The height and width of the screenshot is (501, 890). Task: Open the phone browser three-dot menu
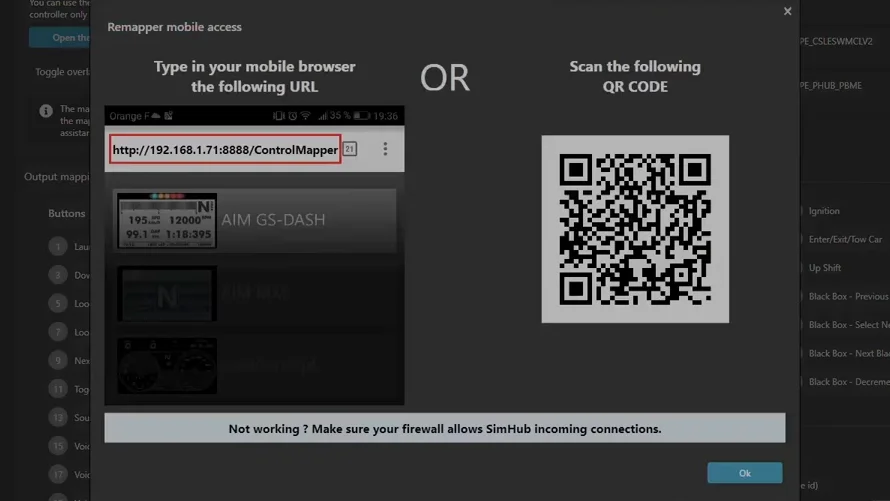[385, 149]
